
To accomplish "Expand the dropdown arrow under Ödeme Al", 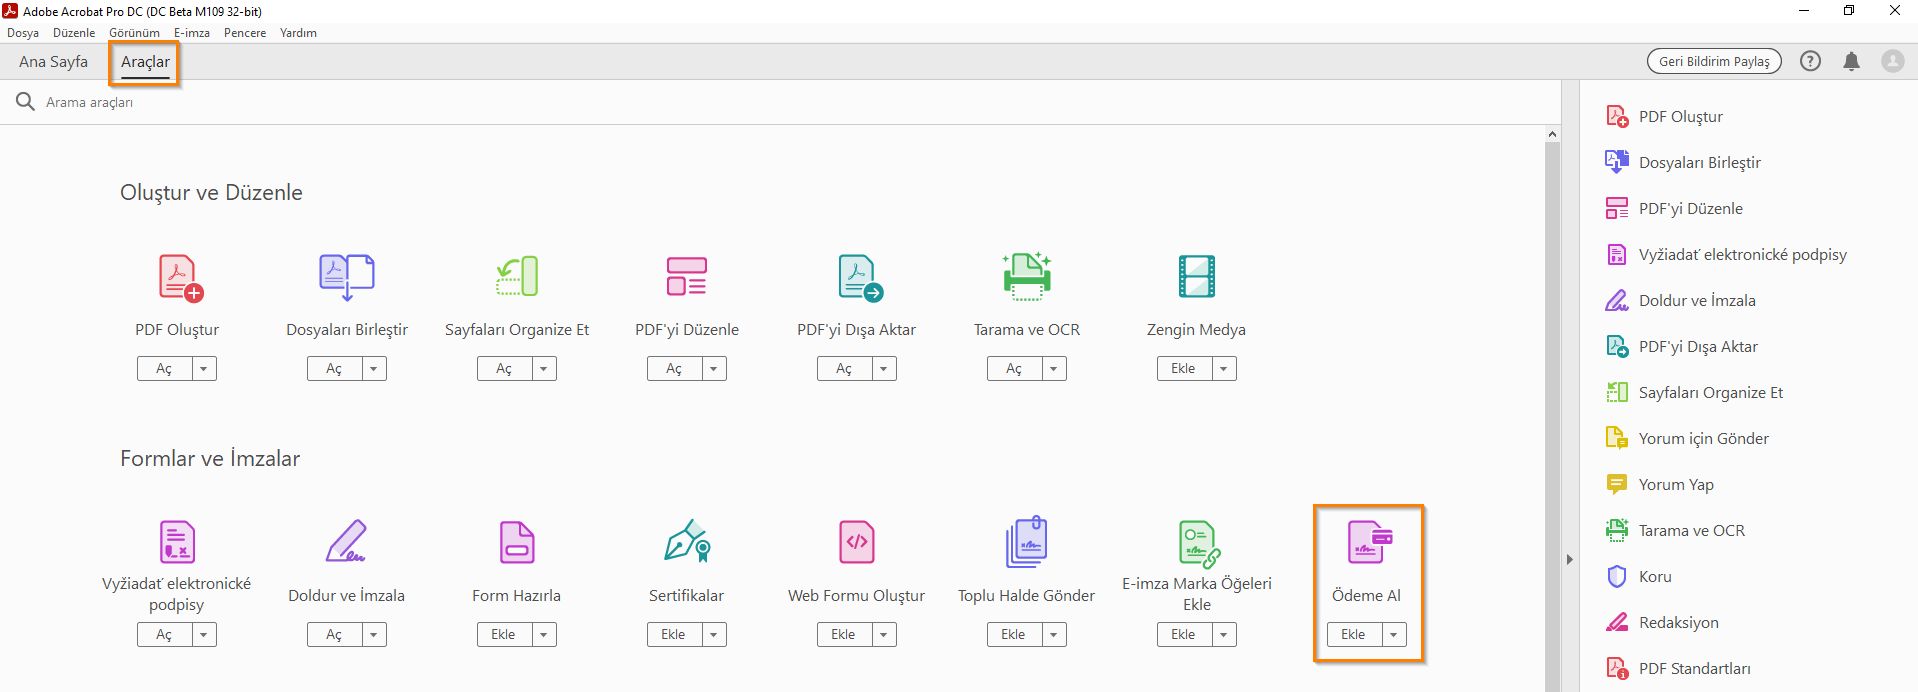I will point(1394,635).
